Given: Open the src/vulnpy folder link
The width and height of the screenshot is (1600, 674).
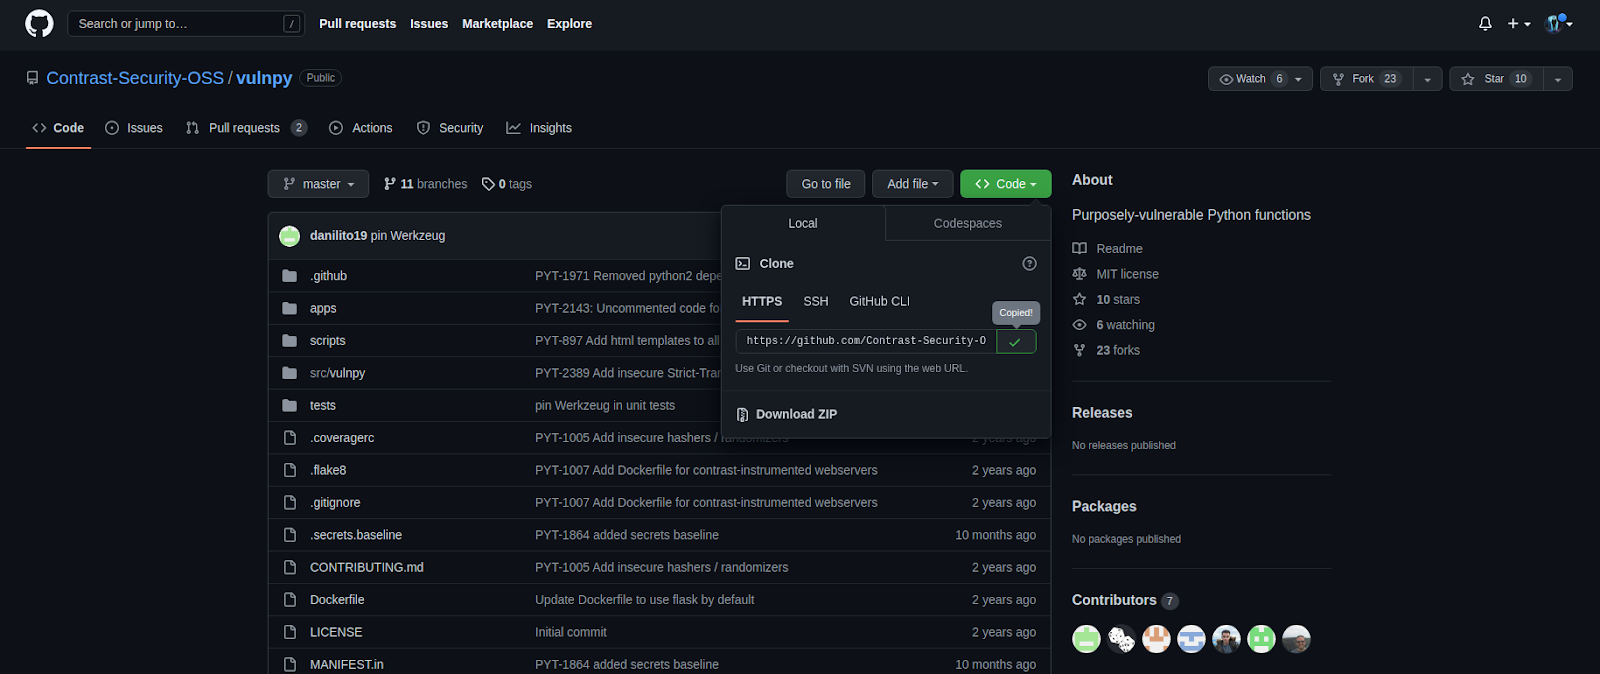Looking at the screenshot, I should 337,373.
